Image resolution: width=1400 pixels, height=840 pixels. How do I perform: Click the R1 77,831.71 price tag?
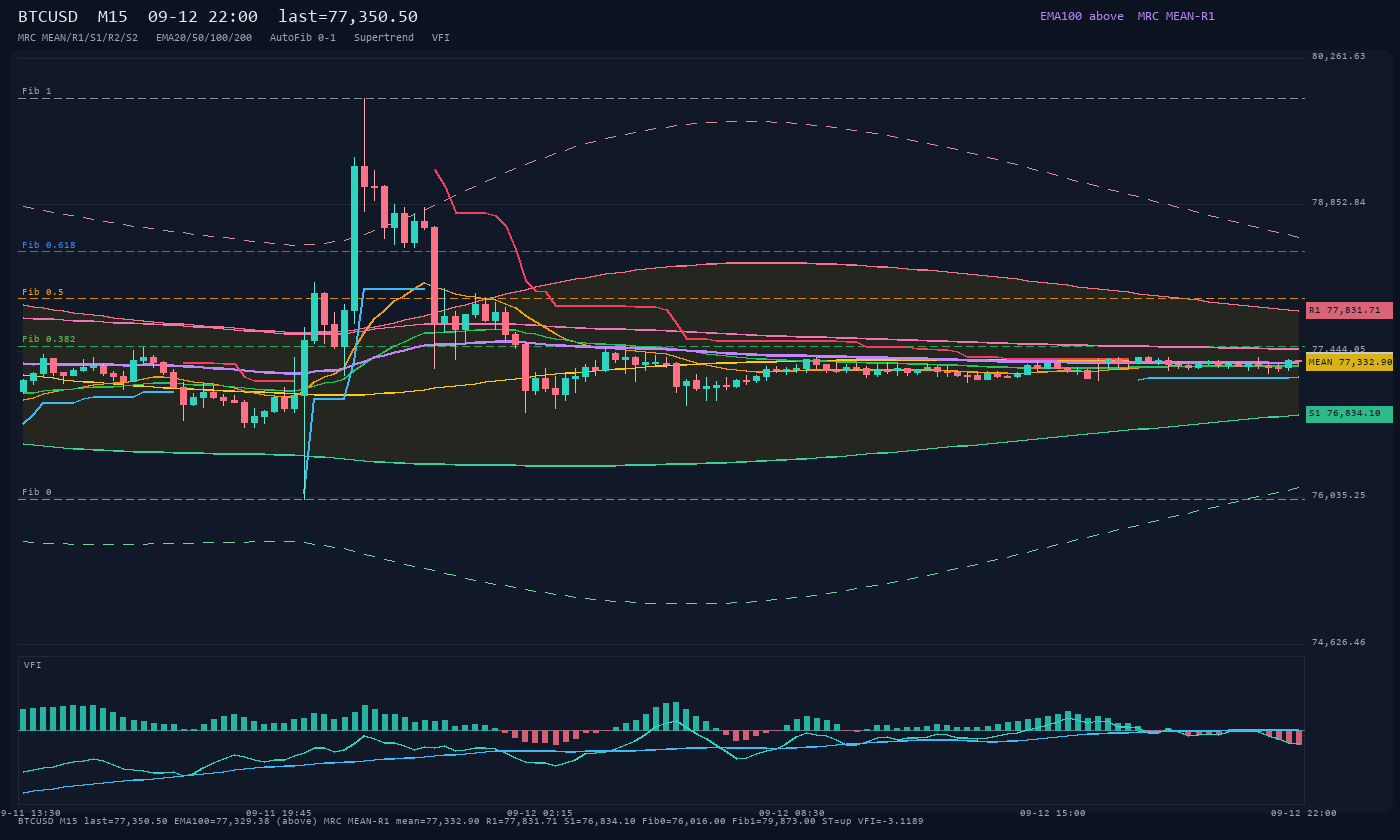pos(1349,310)
